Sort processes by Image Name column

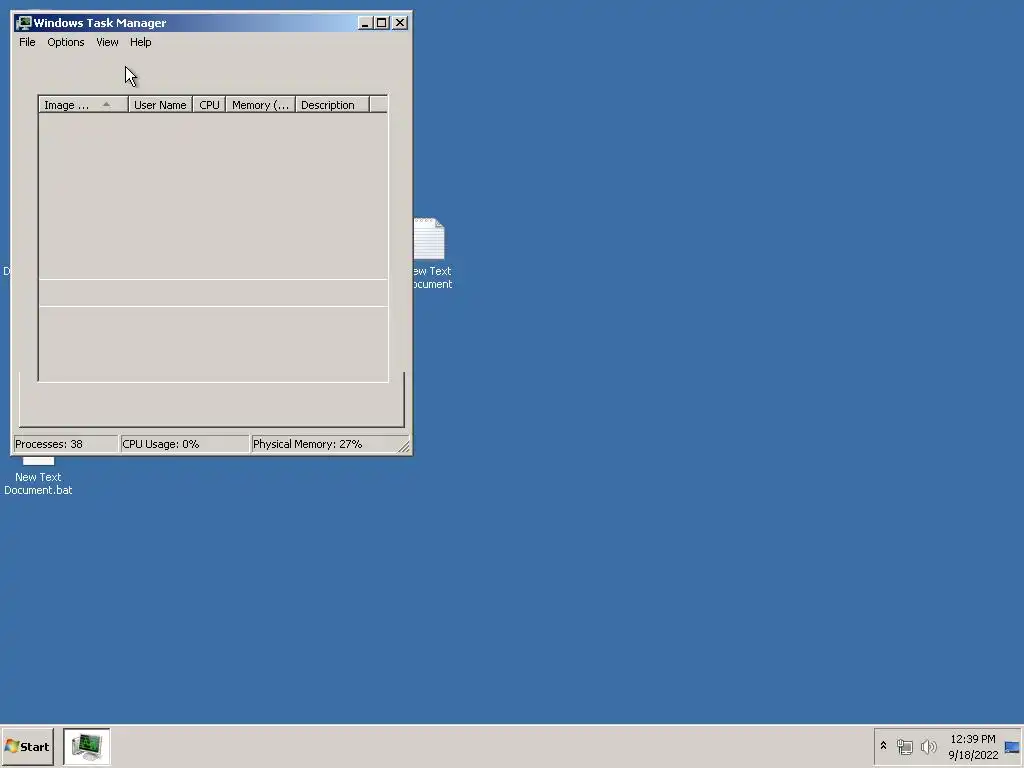click(83, 104)
